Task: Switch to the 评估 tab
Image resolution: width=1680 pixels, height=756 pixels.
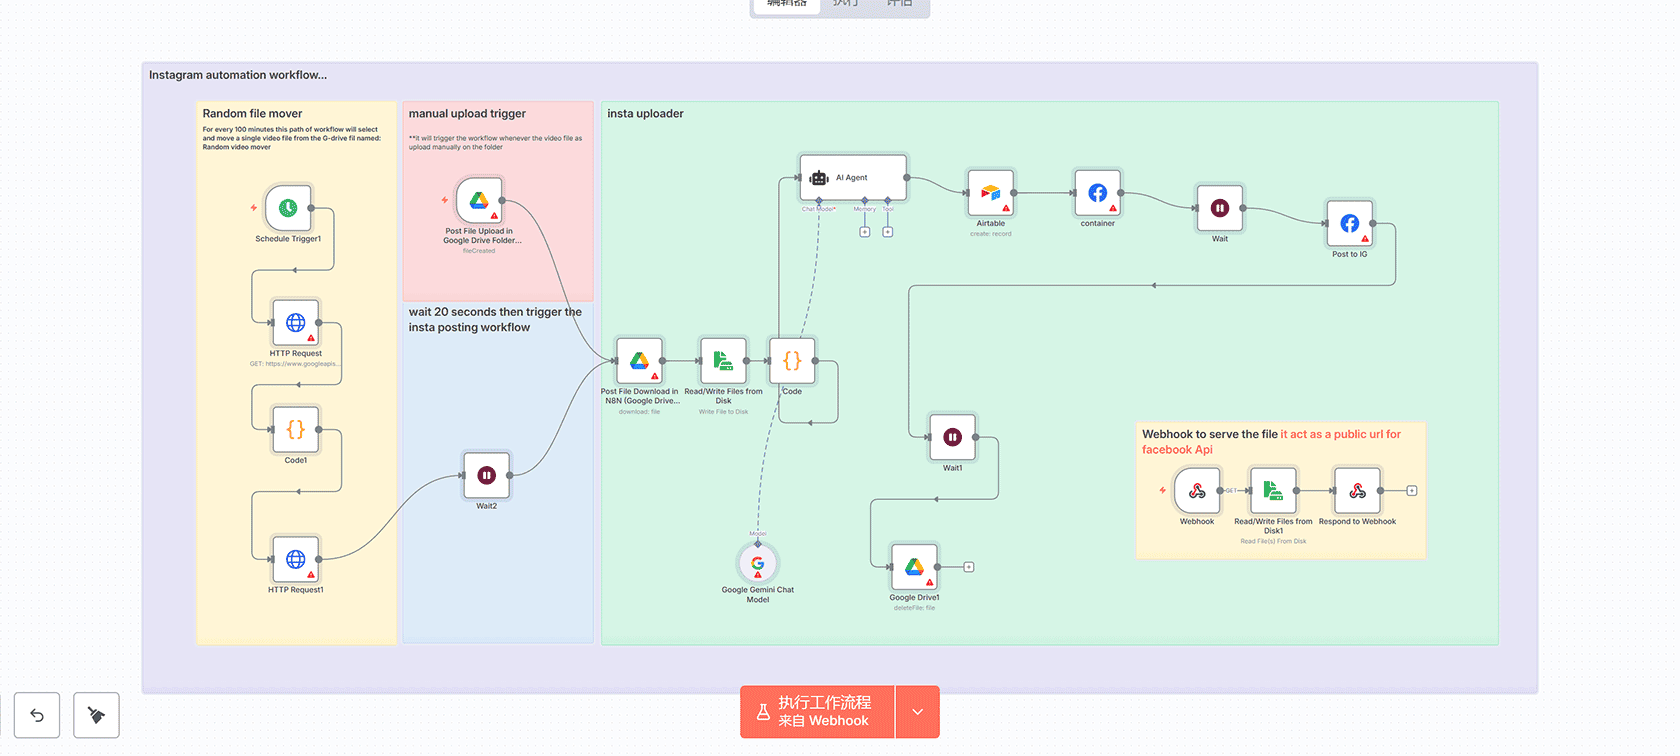Action: point(899,4)
